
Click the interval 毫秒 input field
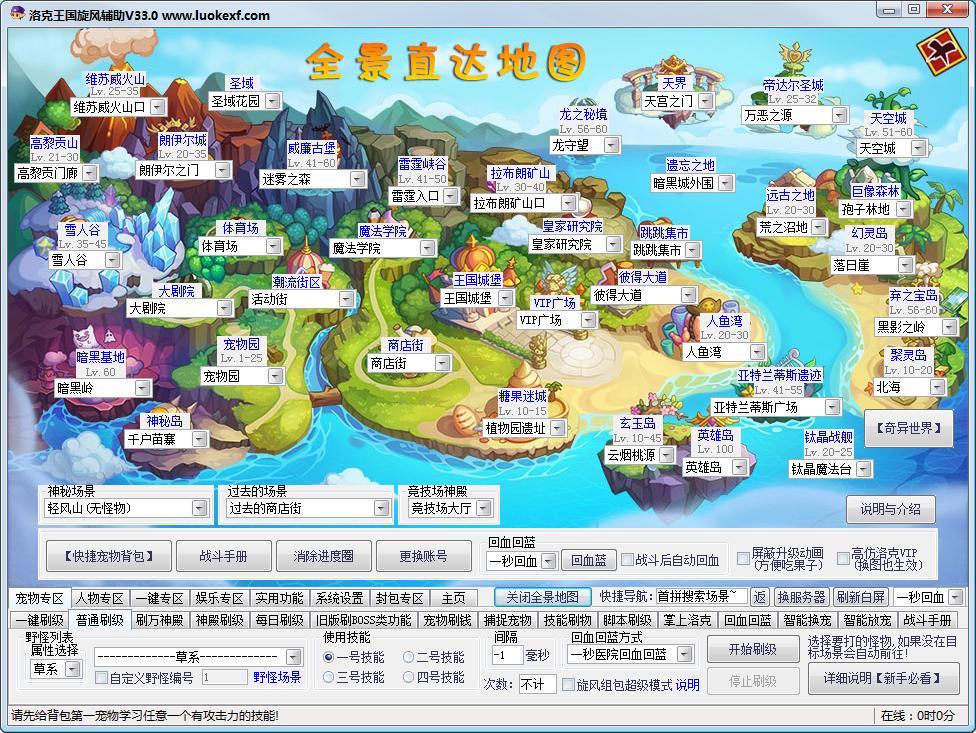point(507,655)
